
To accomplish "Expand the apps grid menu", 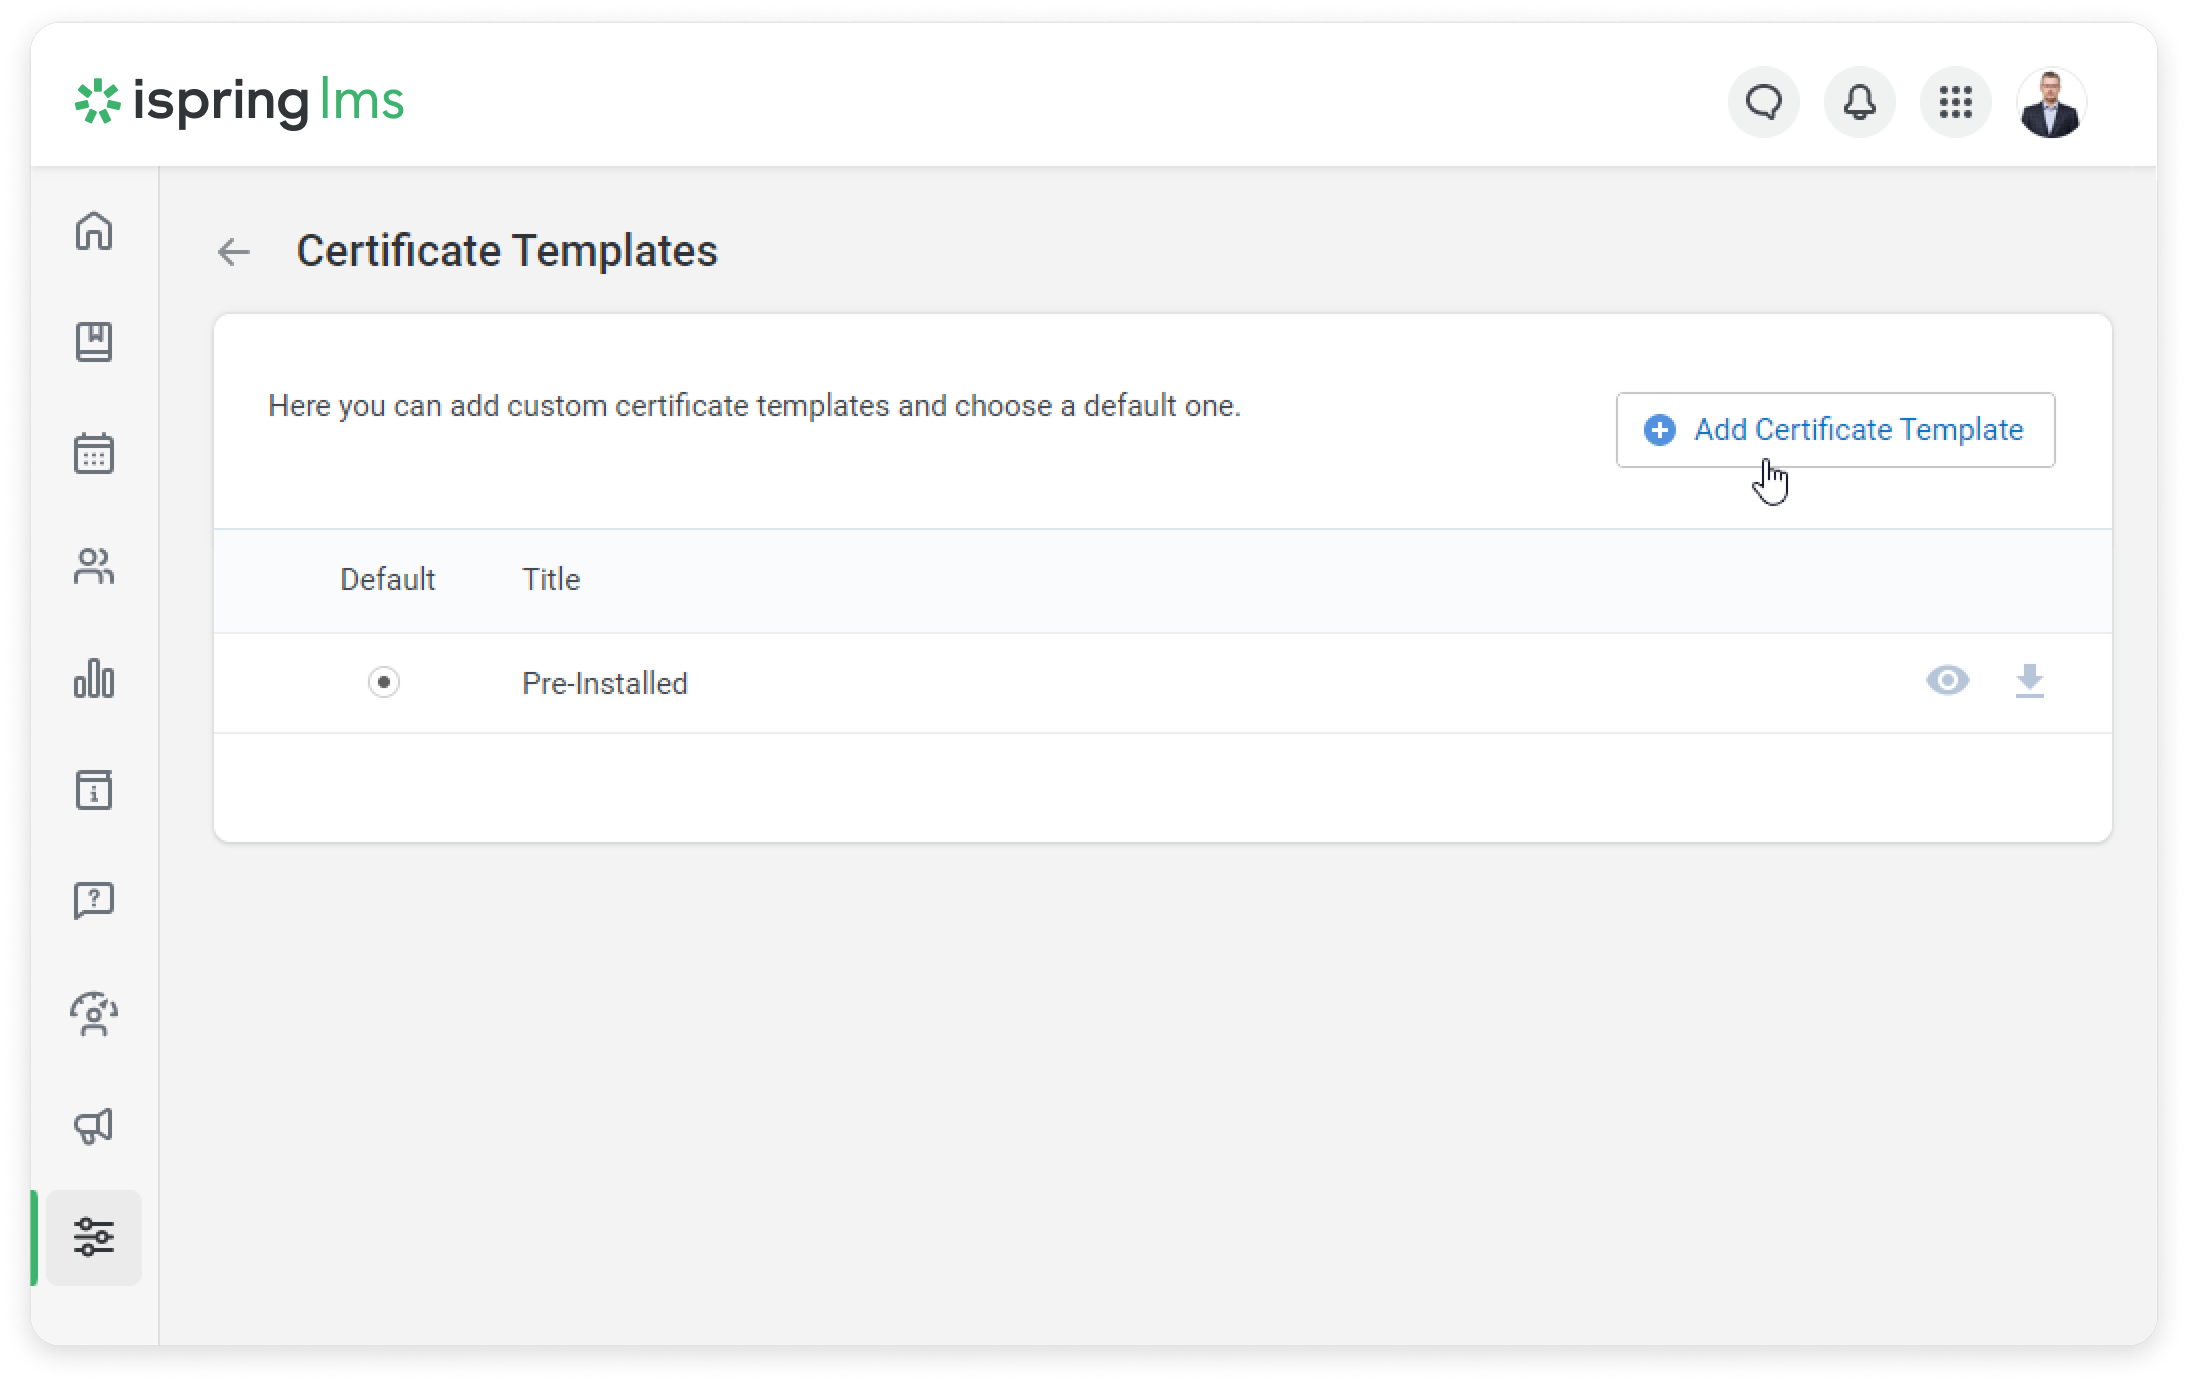I will pyautogui.click(x=1955, y=102).
